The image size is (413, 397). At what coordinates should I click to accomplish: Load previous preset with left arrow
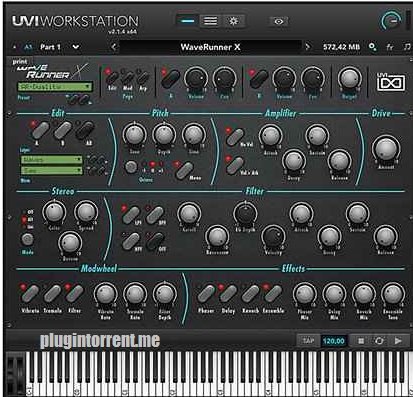pyautogui.click(x=114, y=47)
